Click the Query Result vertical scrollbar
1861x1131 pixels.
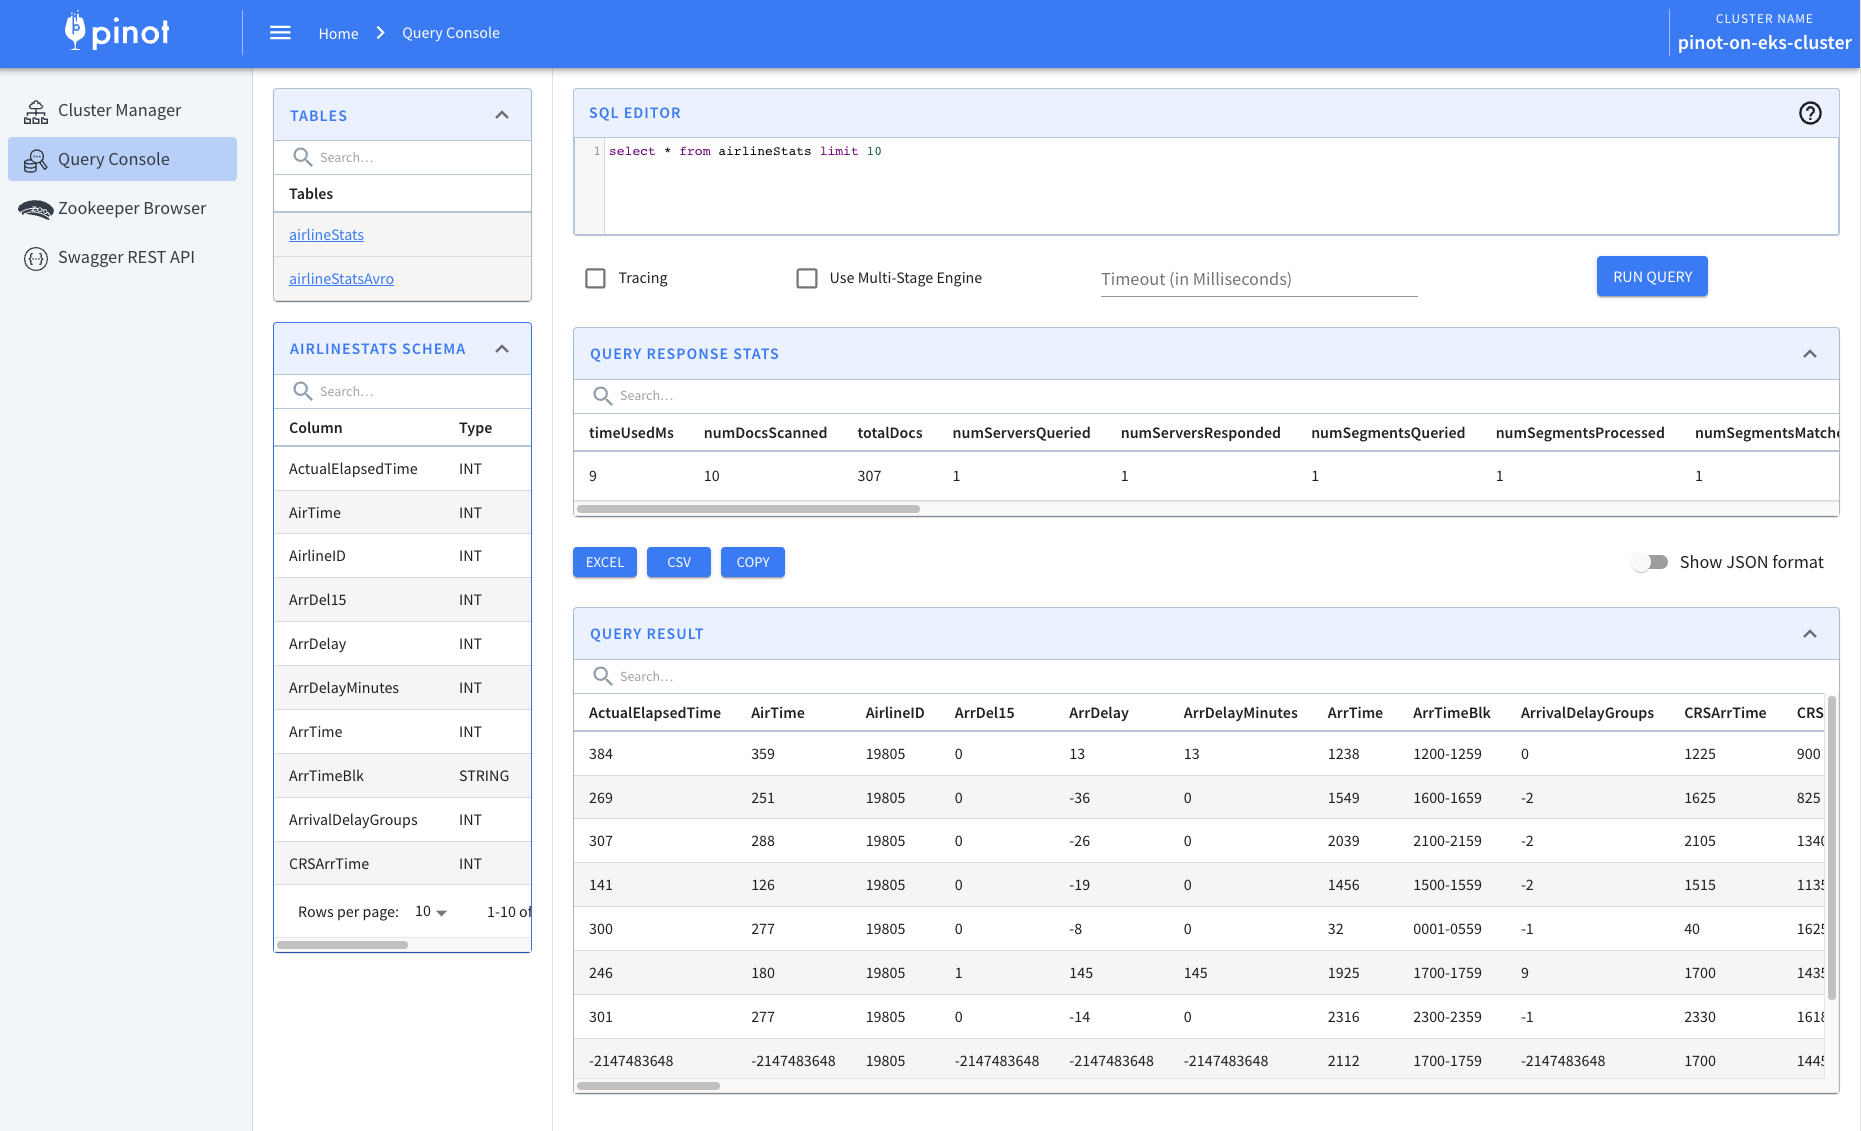pos(1832,848)
